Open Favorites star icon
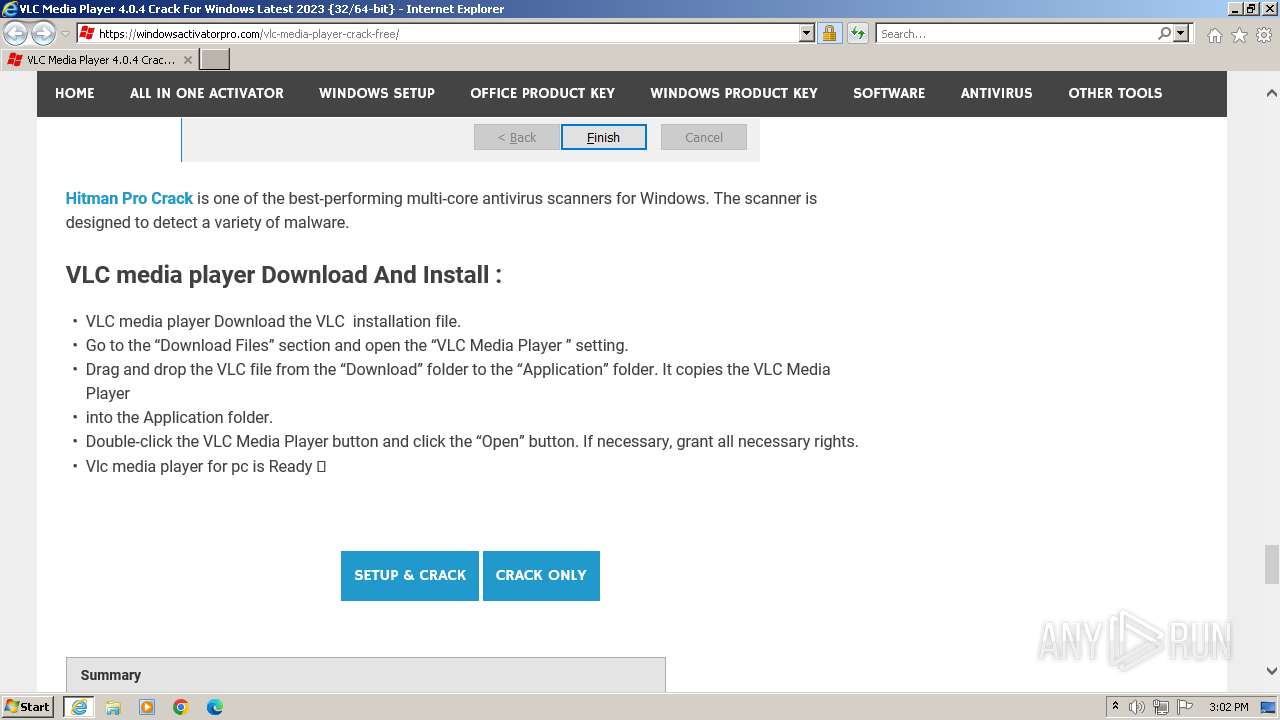 (1239, 35)
